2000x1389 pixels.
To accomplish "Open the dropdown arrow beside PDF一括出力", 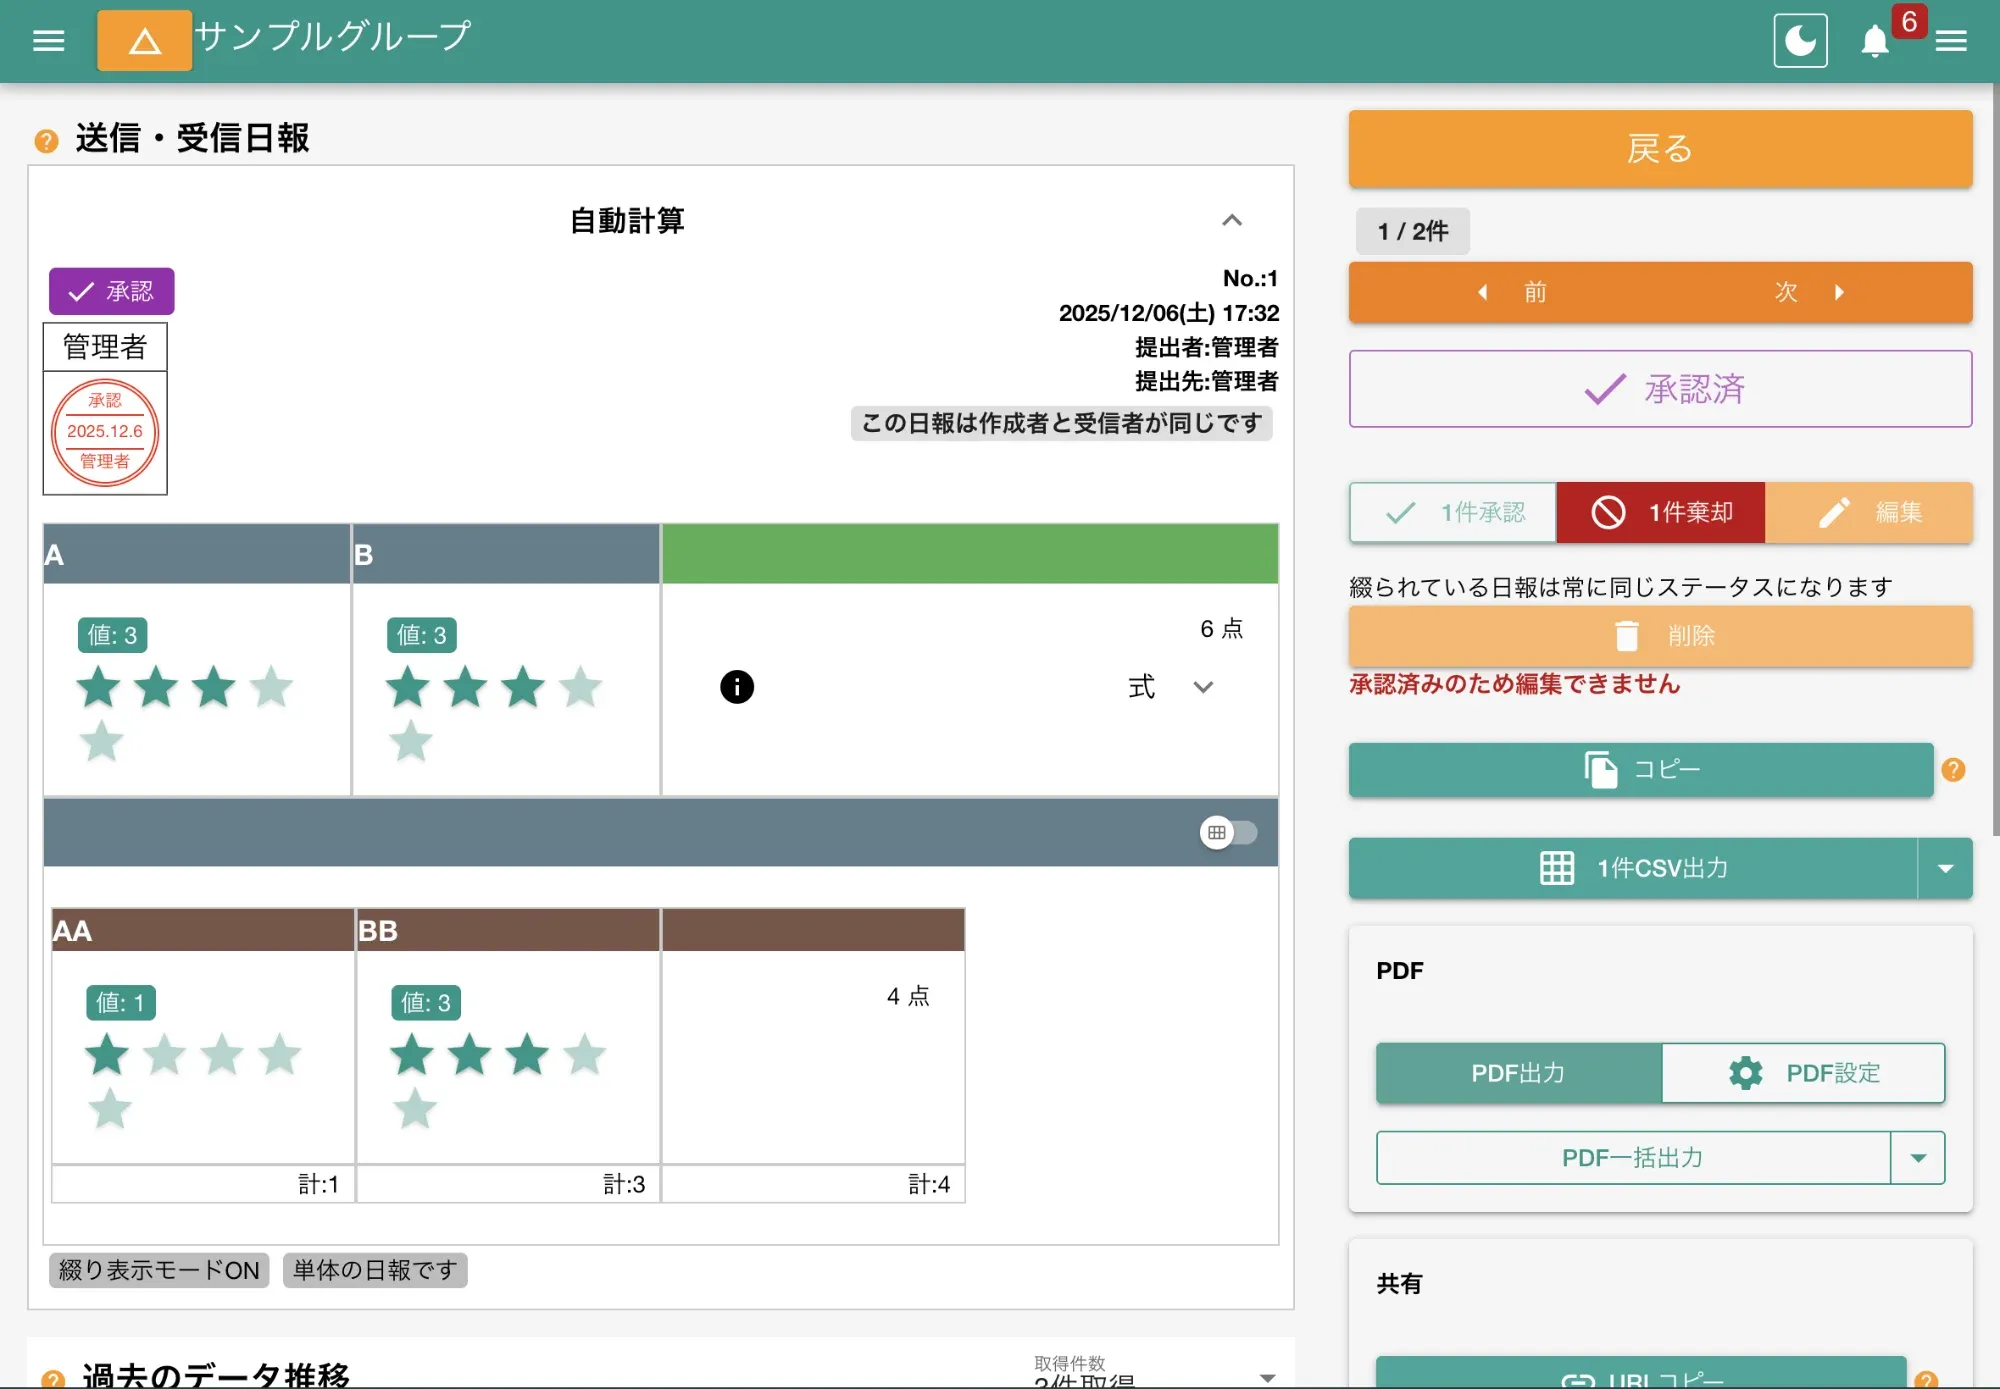I will coord(1919,1157).
